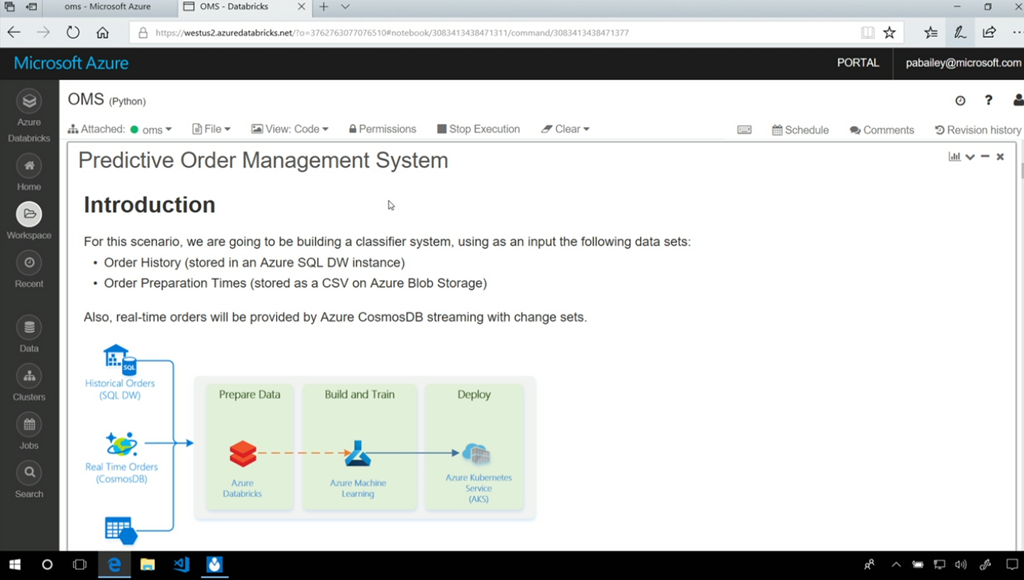Screen dimensions: 1024x580
Task: Click the Introduction heading
Action: click(x=150, y=205)
